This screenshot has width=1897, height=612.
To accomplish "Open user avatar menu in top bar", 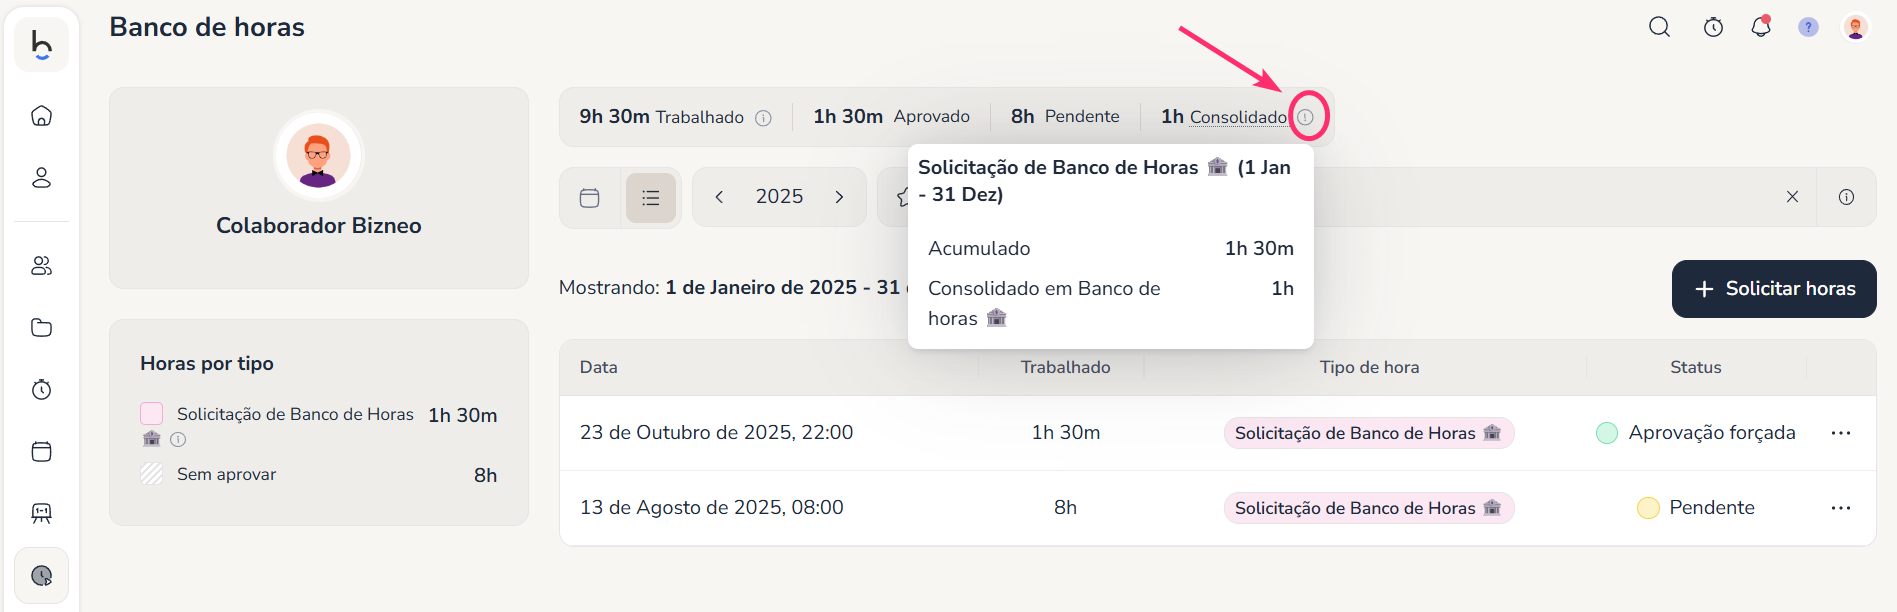I will (1855, 27).
